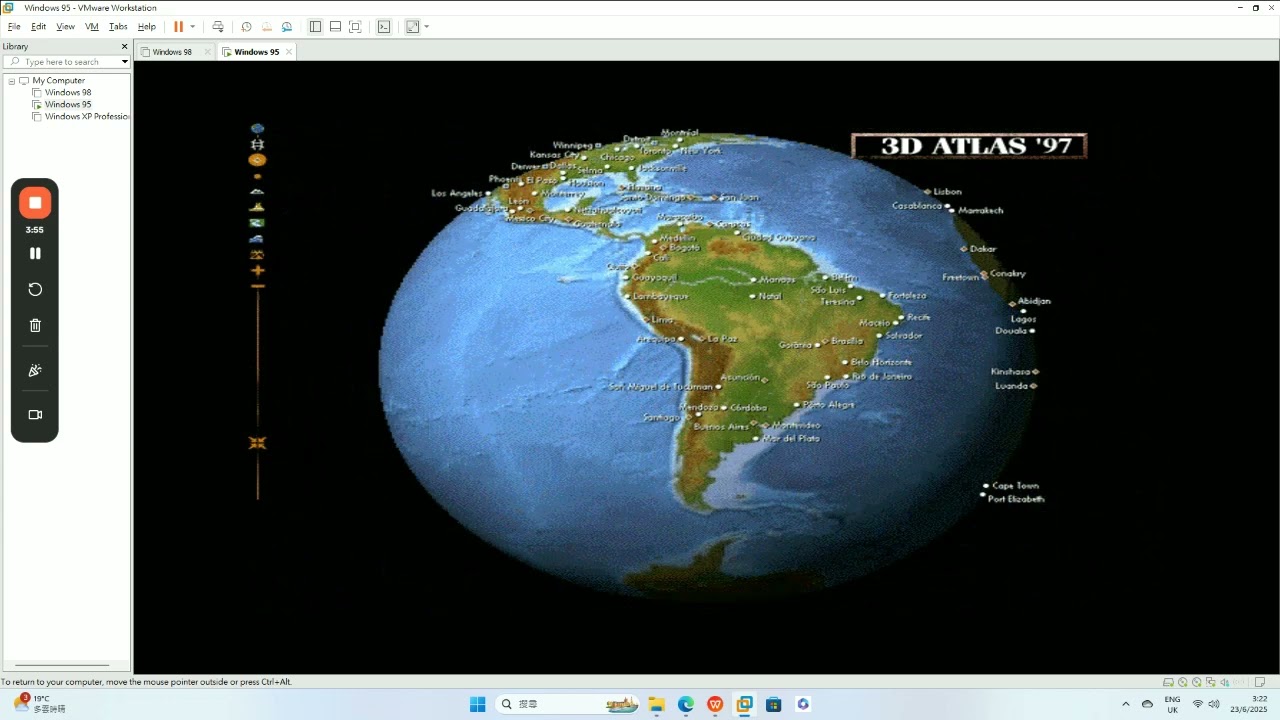Screen dimensions: 1280x720
Task: Open Microsoft Store from the taskbar
Action: tap(773, 704)
